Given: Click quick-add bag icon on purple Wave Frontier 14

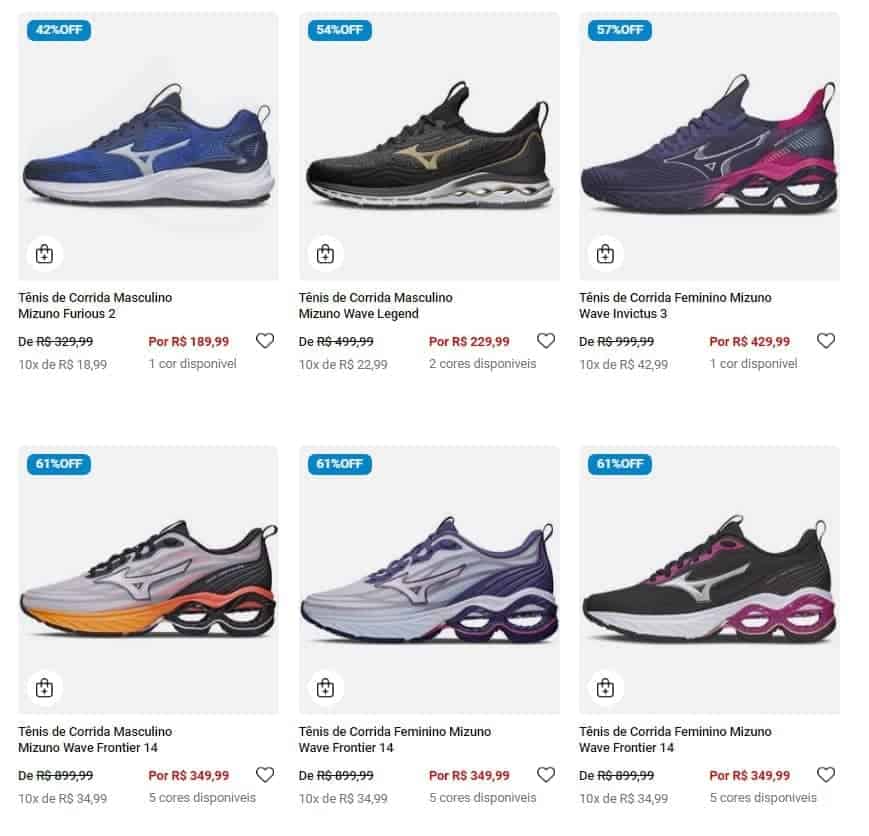Looking at the screenshot, I should (x=325, y=688).
